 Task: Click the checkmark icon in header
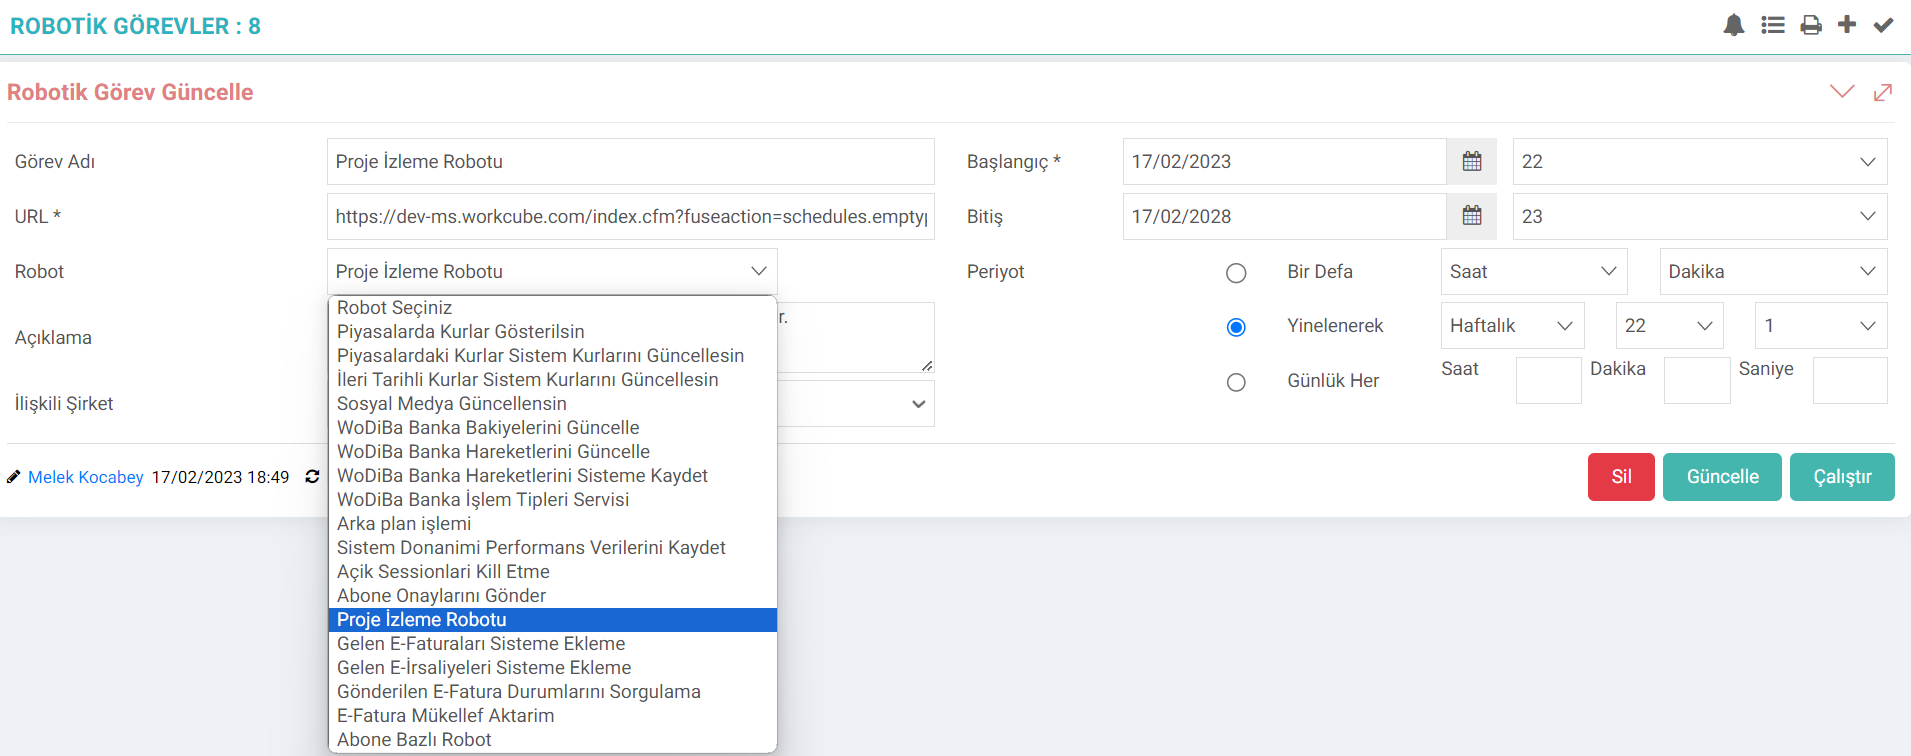pos(1883,25)
